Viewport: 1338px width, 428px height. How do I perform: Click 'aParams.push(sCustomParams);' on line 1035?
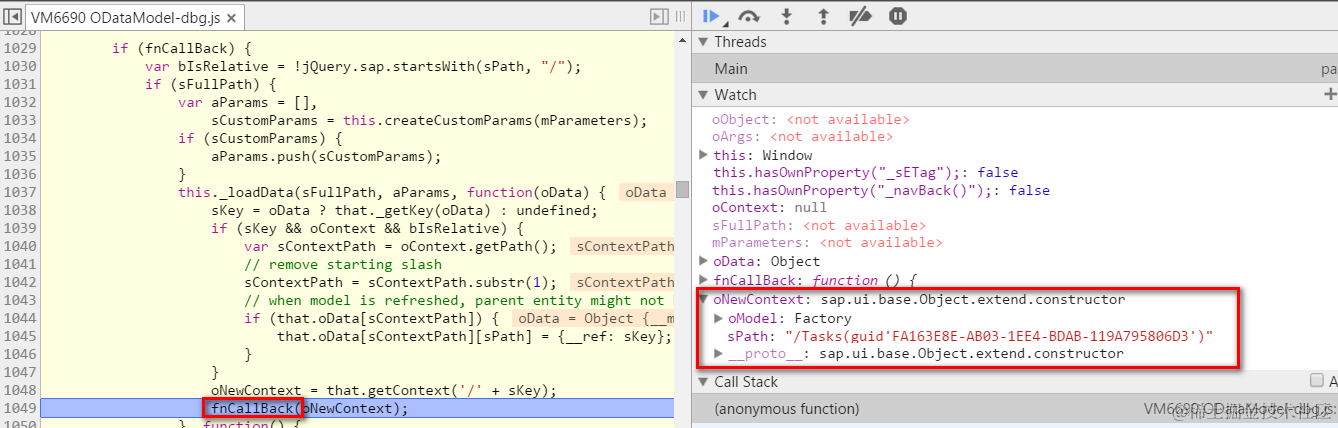click(326, 156)
